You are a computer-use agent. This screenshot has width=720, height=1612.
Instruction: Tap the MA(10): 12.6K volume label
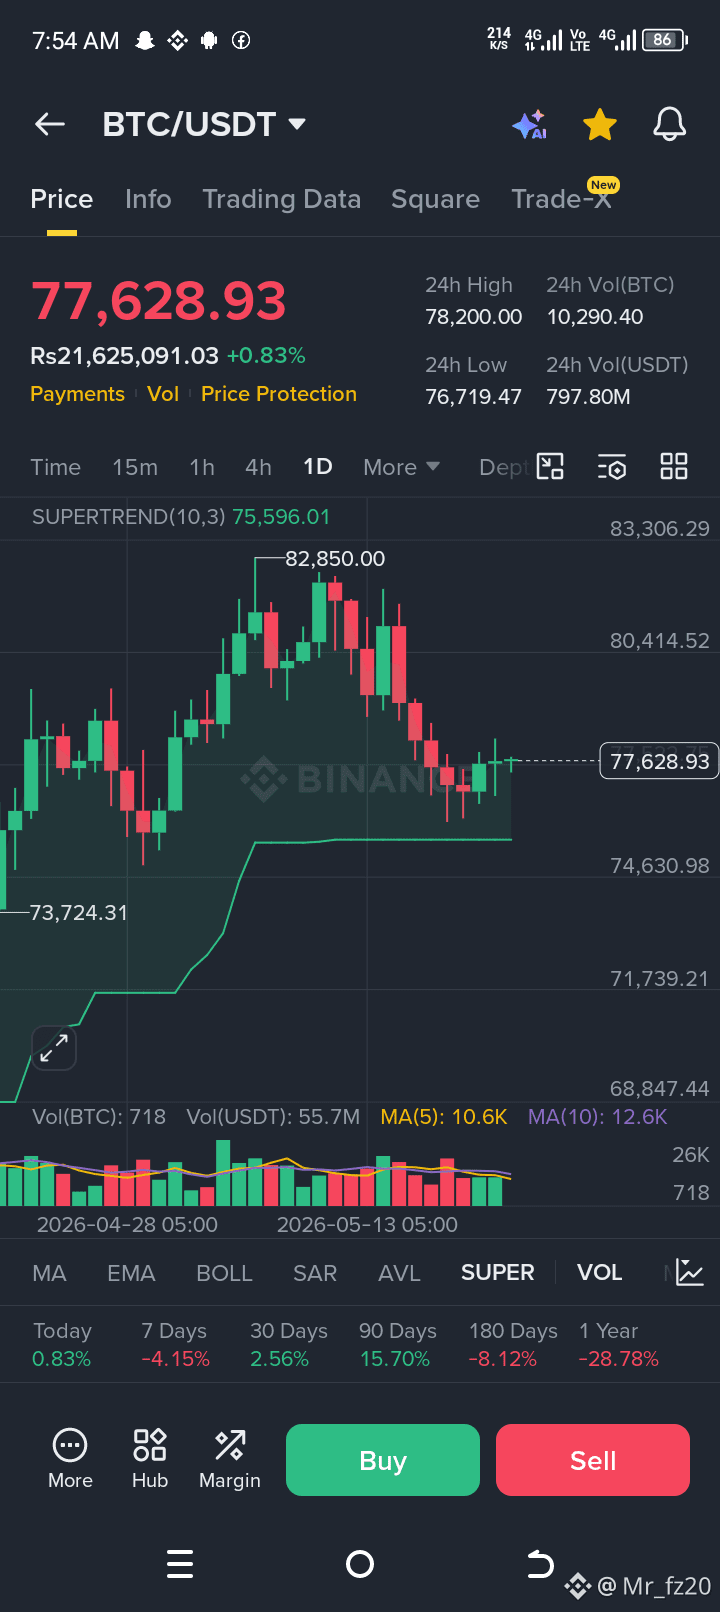[x=598, y=1117]
